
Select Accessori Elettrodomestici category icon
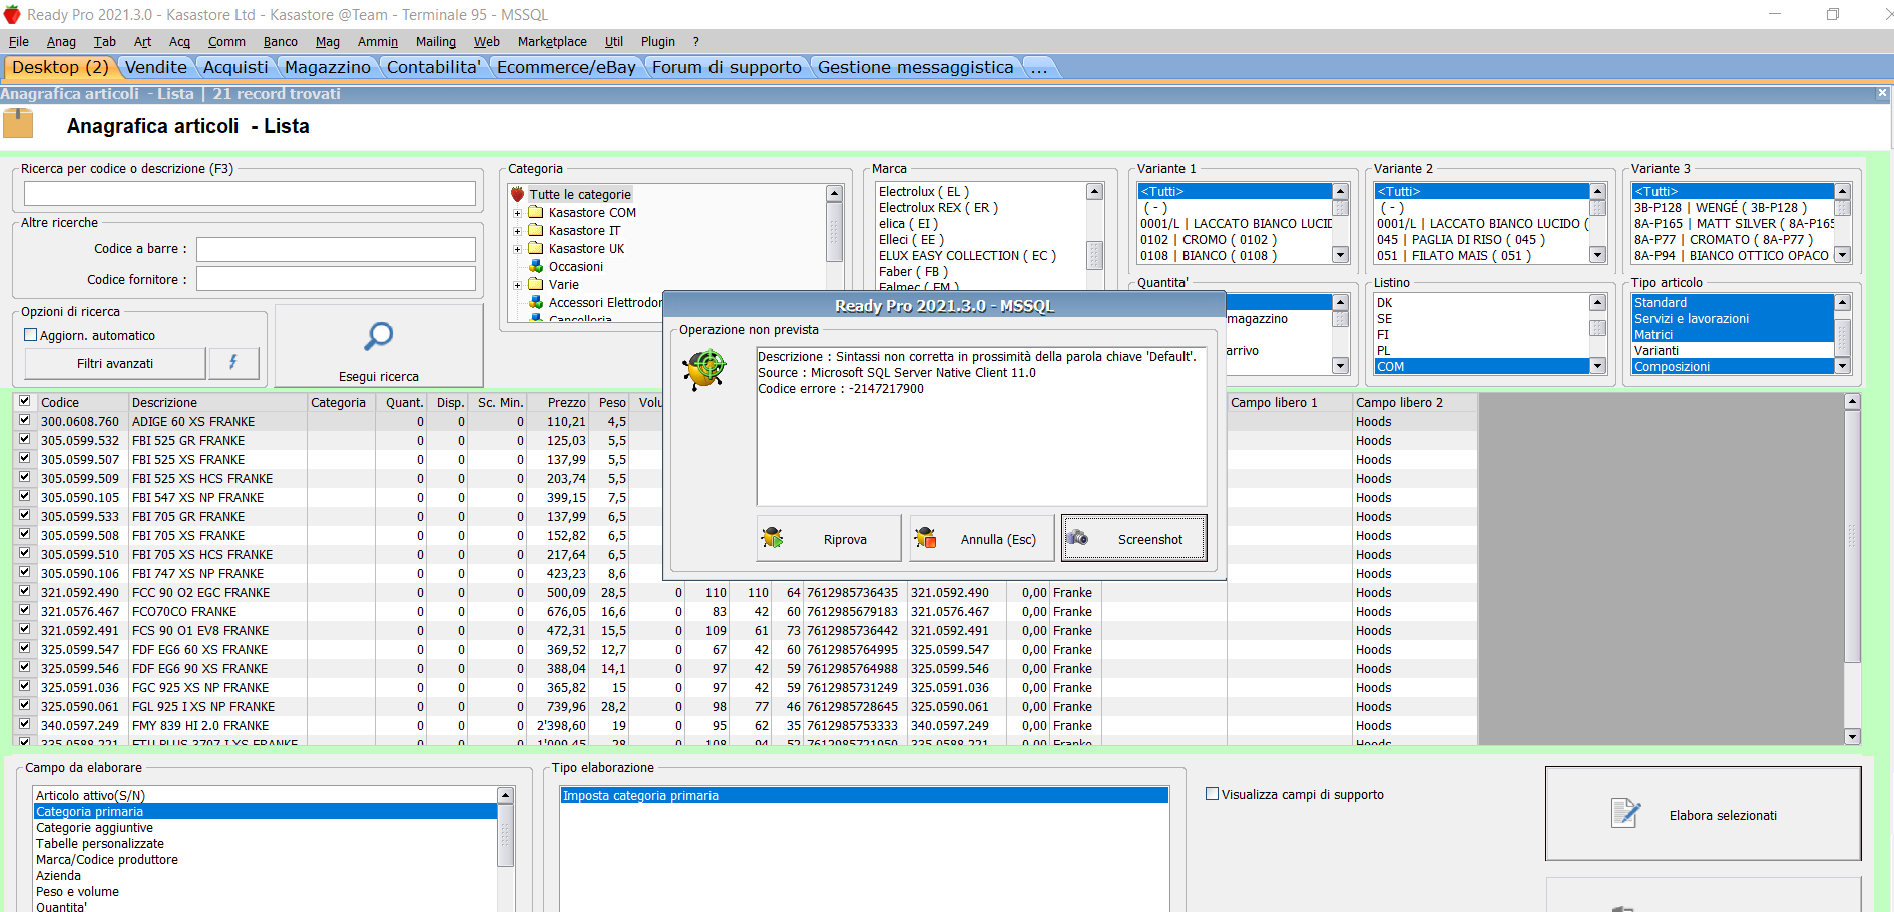click(535, 302)
